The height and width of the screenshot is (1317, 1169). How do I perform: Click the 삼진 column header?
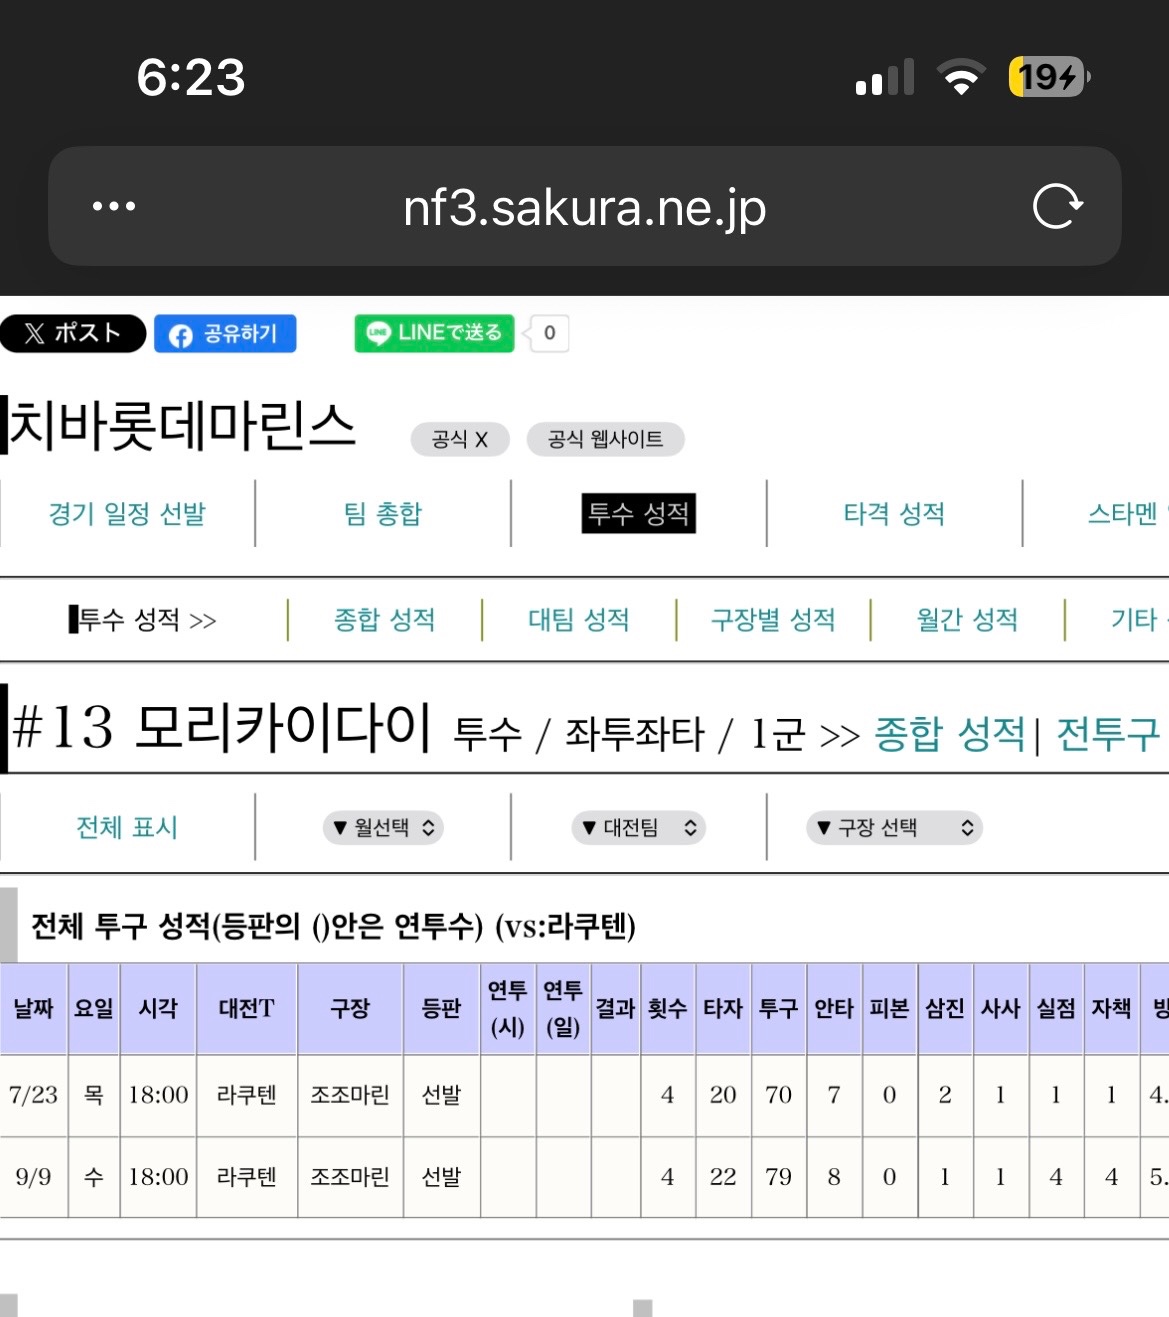click(945, 1009)
